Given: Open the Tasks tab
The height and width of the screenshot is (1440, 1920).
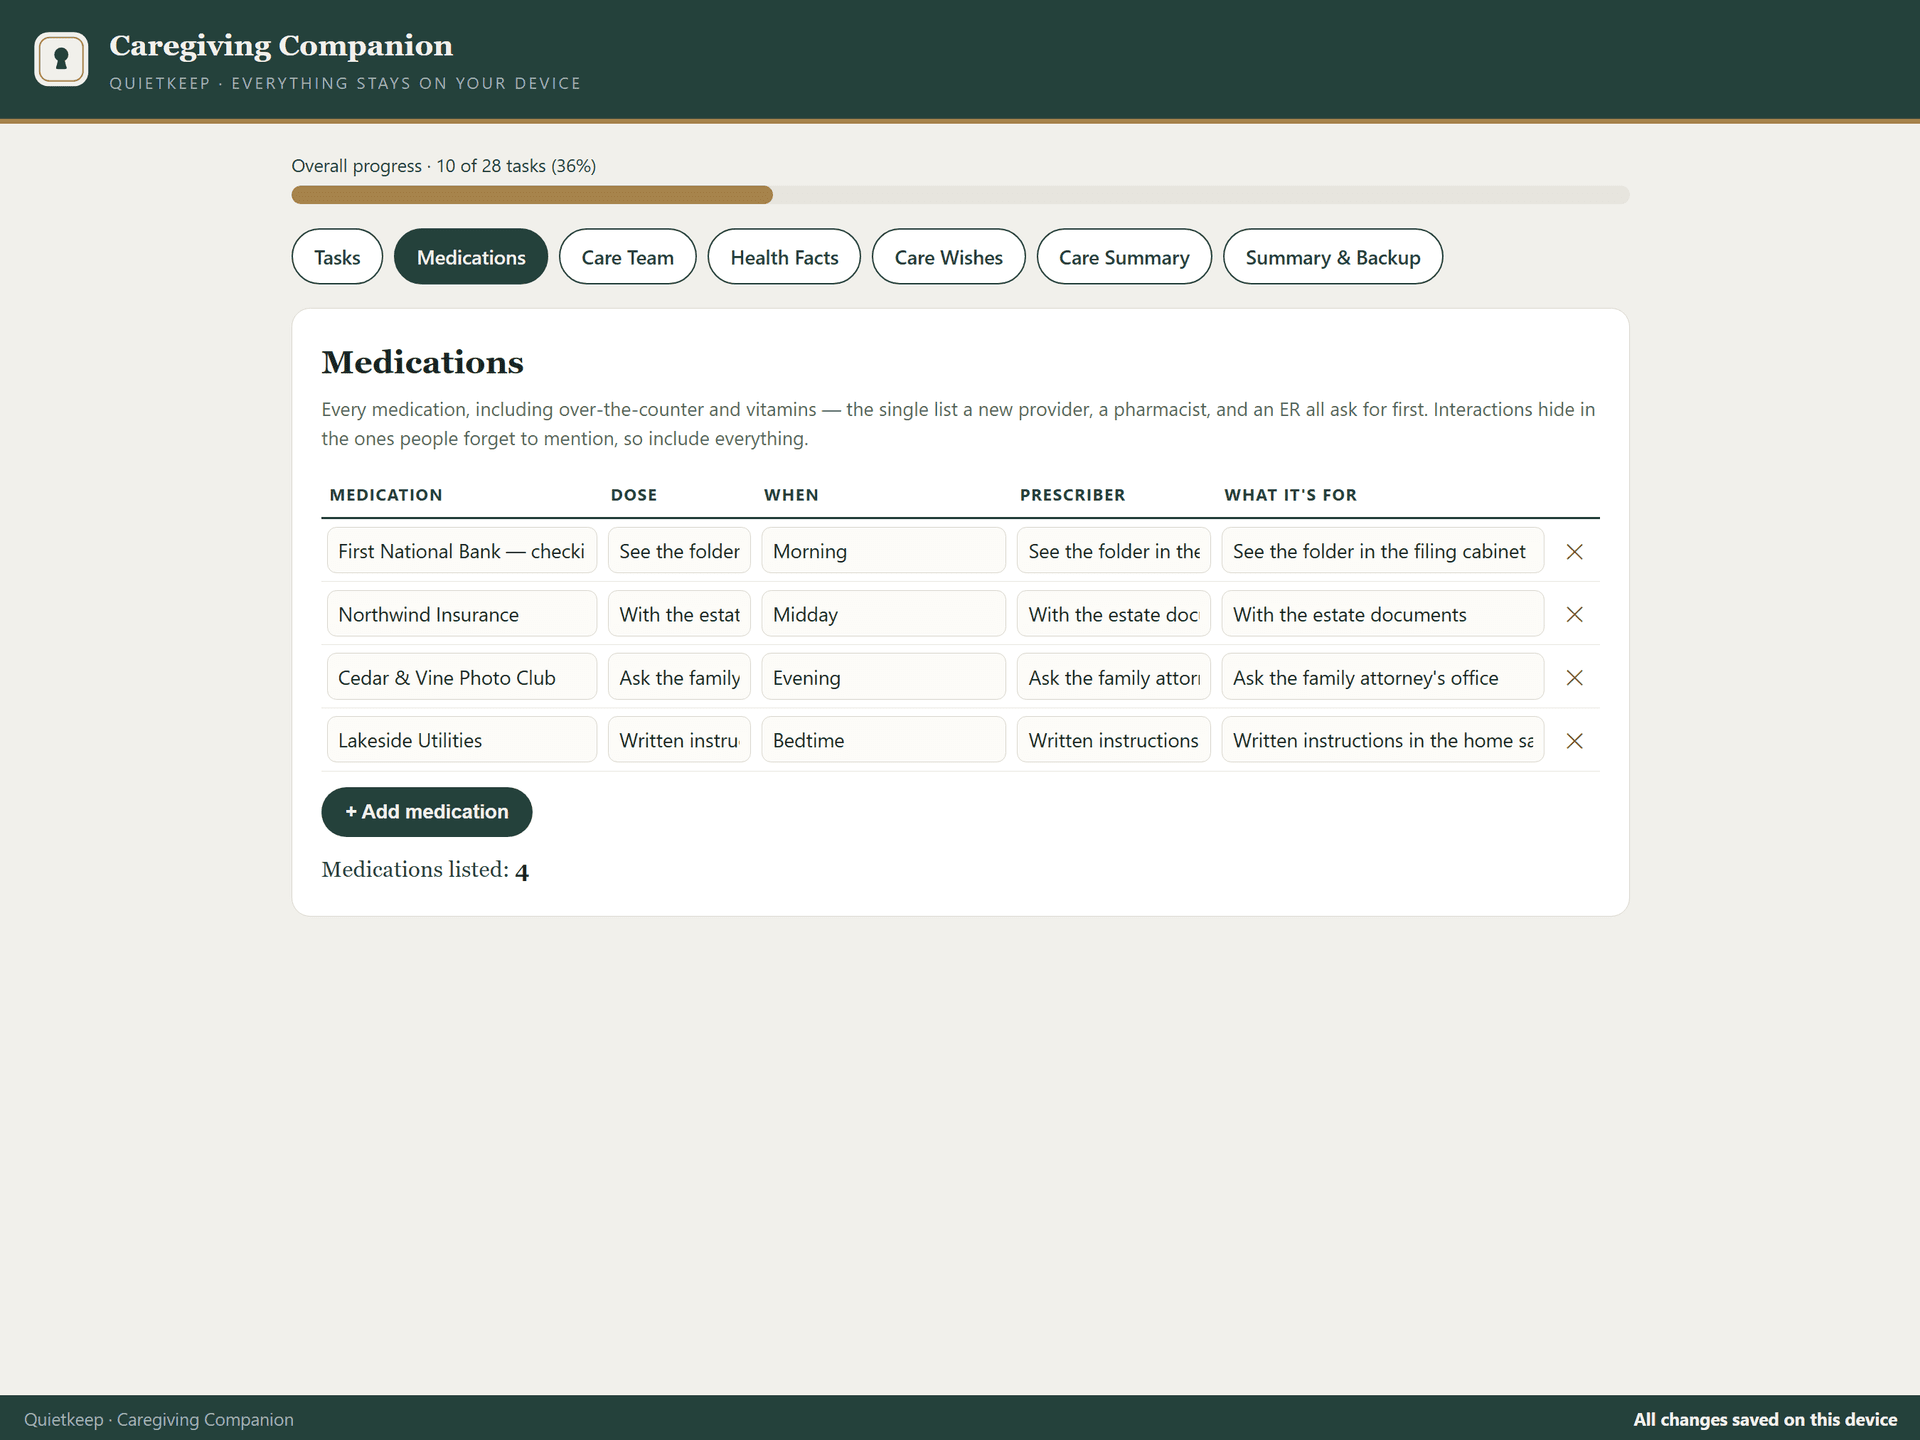Looking at the screenshot, I should point(337,257).
